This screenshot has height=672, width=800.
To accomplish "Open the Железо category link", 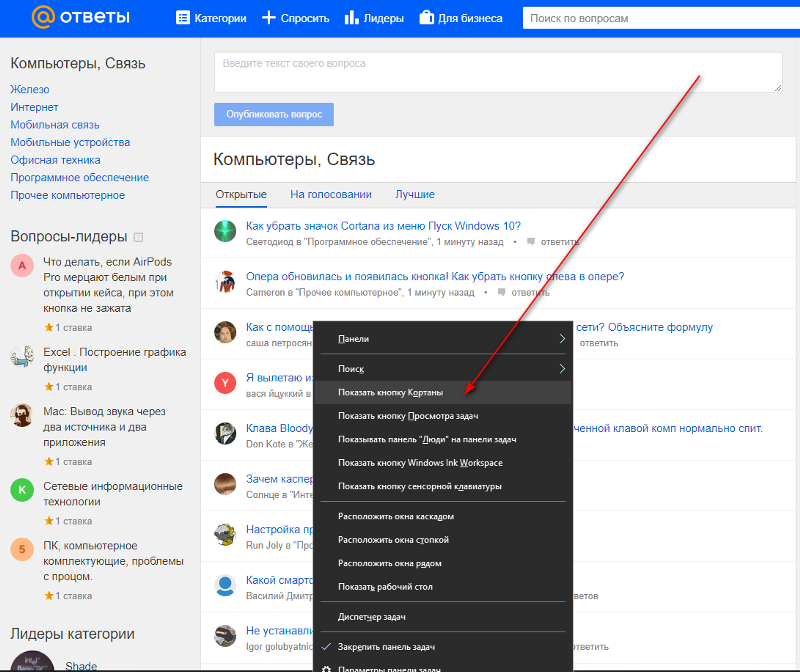I will click(30, 89).
